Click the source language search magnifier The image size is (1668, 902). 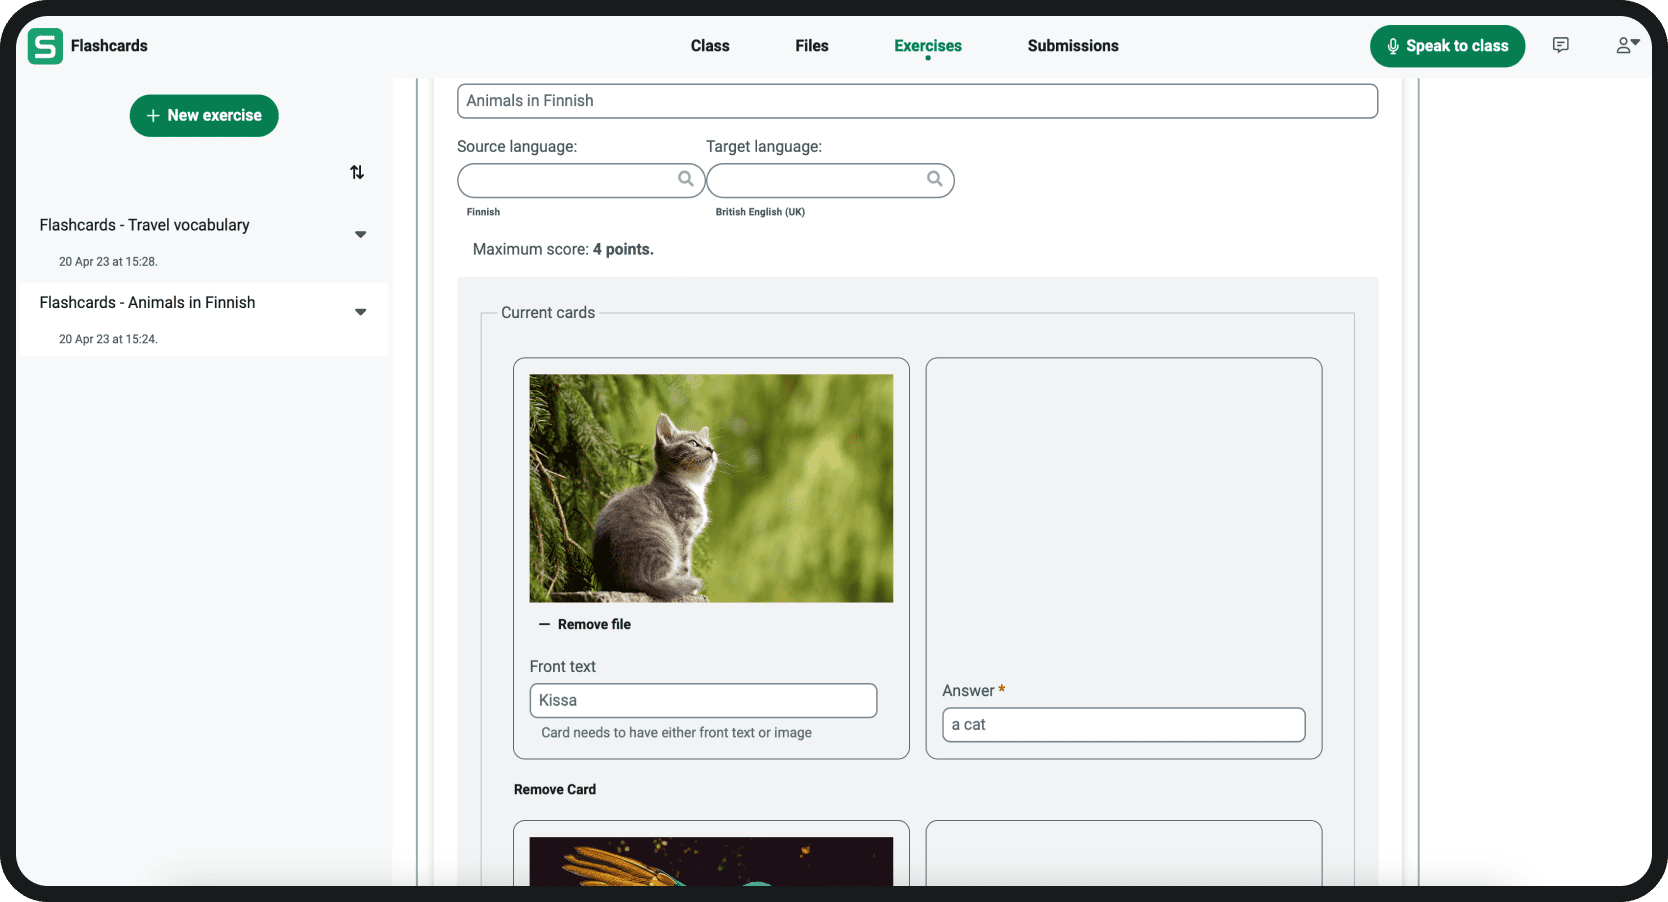click(x=685, y=179)
